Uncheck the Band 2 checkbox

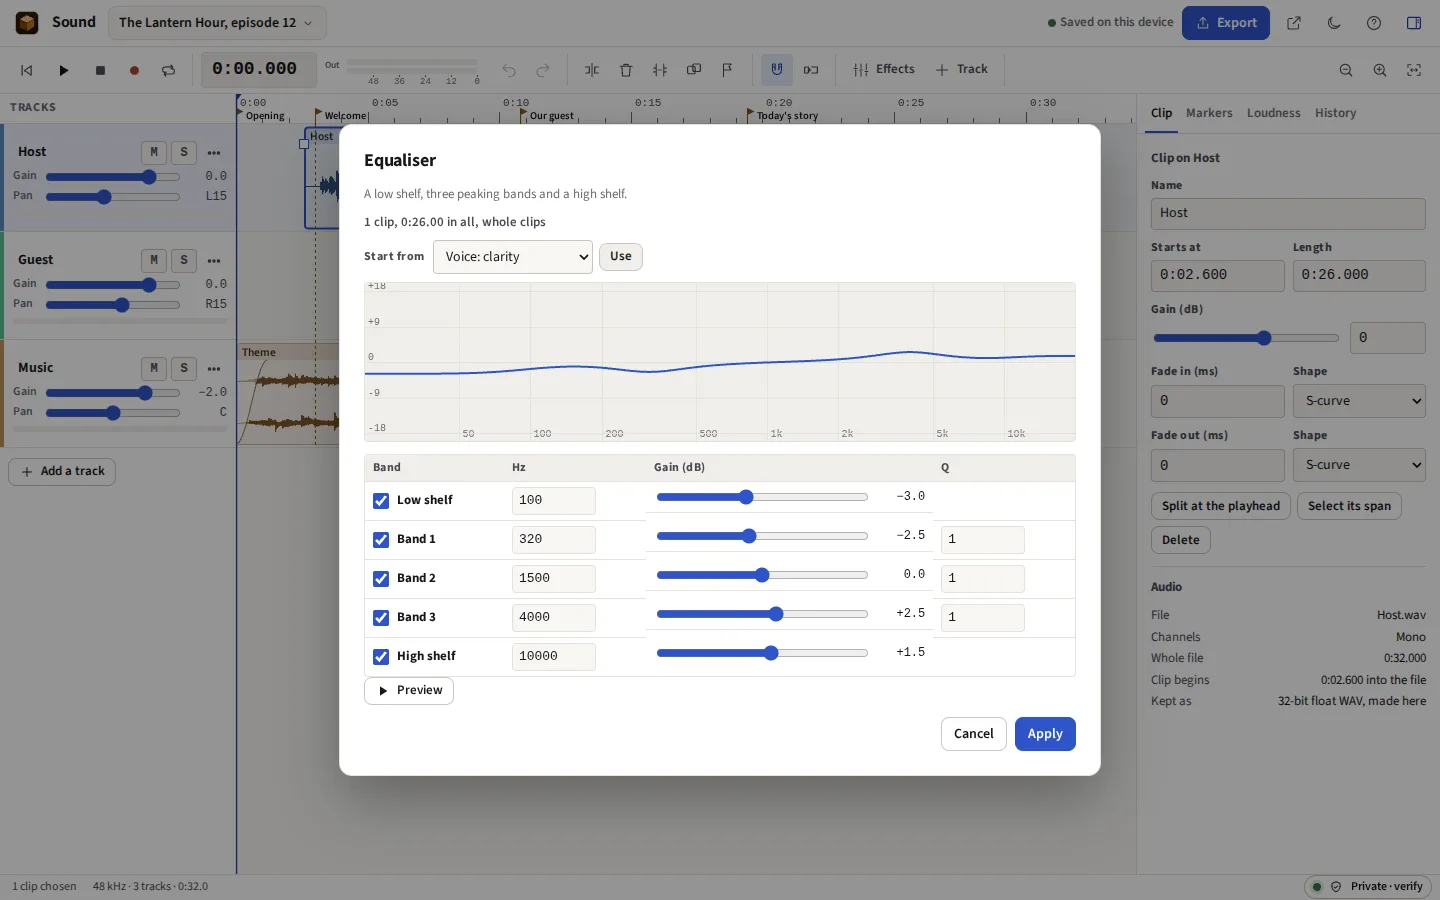(381, 579)
